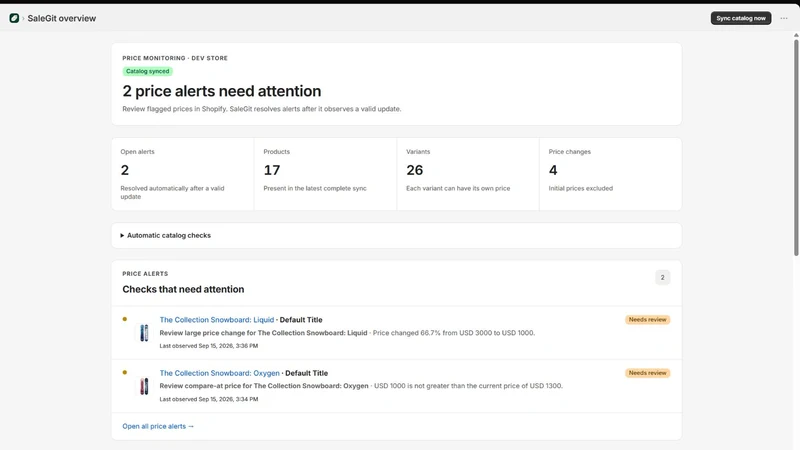The height and width of the screenshot is (450, 800).
Task: Click the text Review compare-at price for Oxygen
Action: click(264, 386)
